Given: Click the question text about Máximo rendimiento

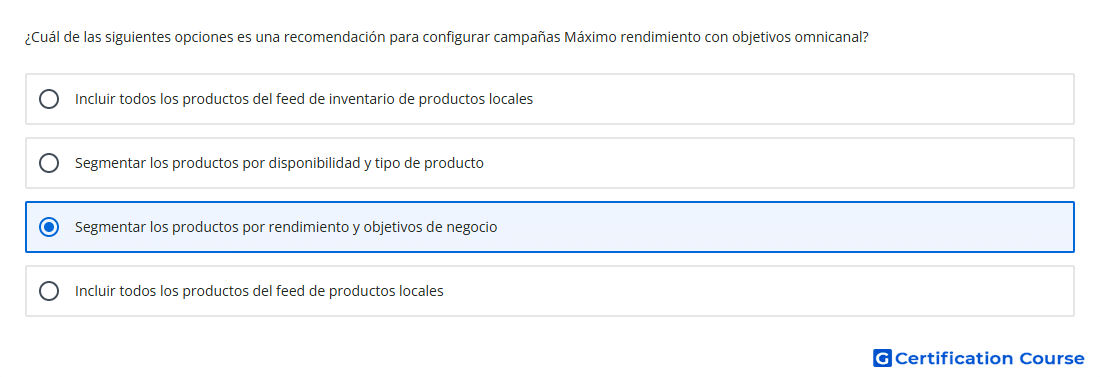Looking at the screenshot, I should (446, 37).
